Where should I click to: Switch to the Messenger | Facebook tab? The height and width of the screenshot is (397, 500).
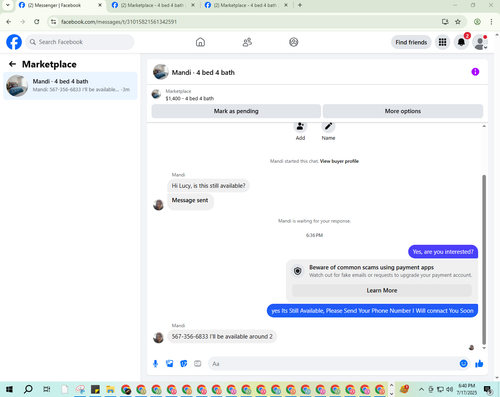click(x=60, y=5)
